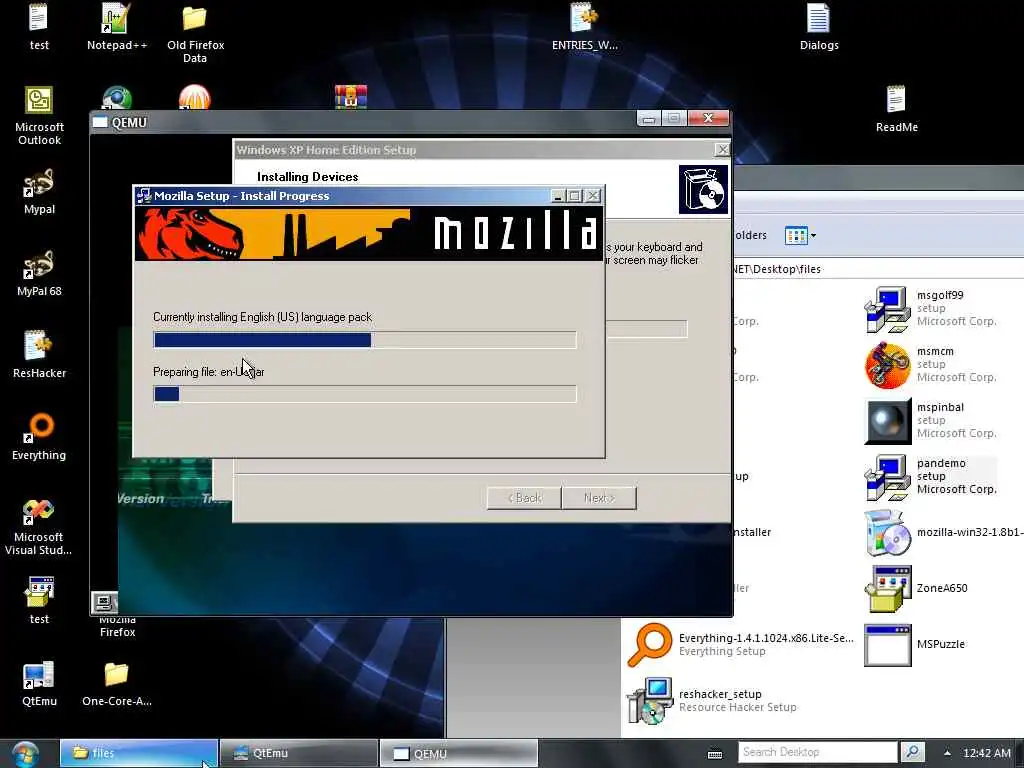Screen dimensions: 1024x768
Task: Launch Microsoft Visual Studio shortcut
Action: [x=39, y=526]
